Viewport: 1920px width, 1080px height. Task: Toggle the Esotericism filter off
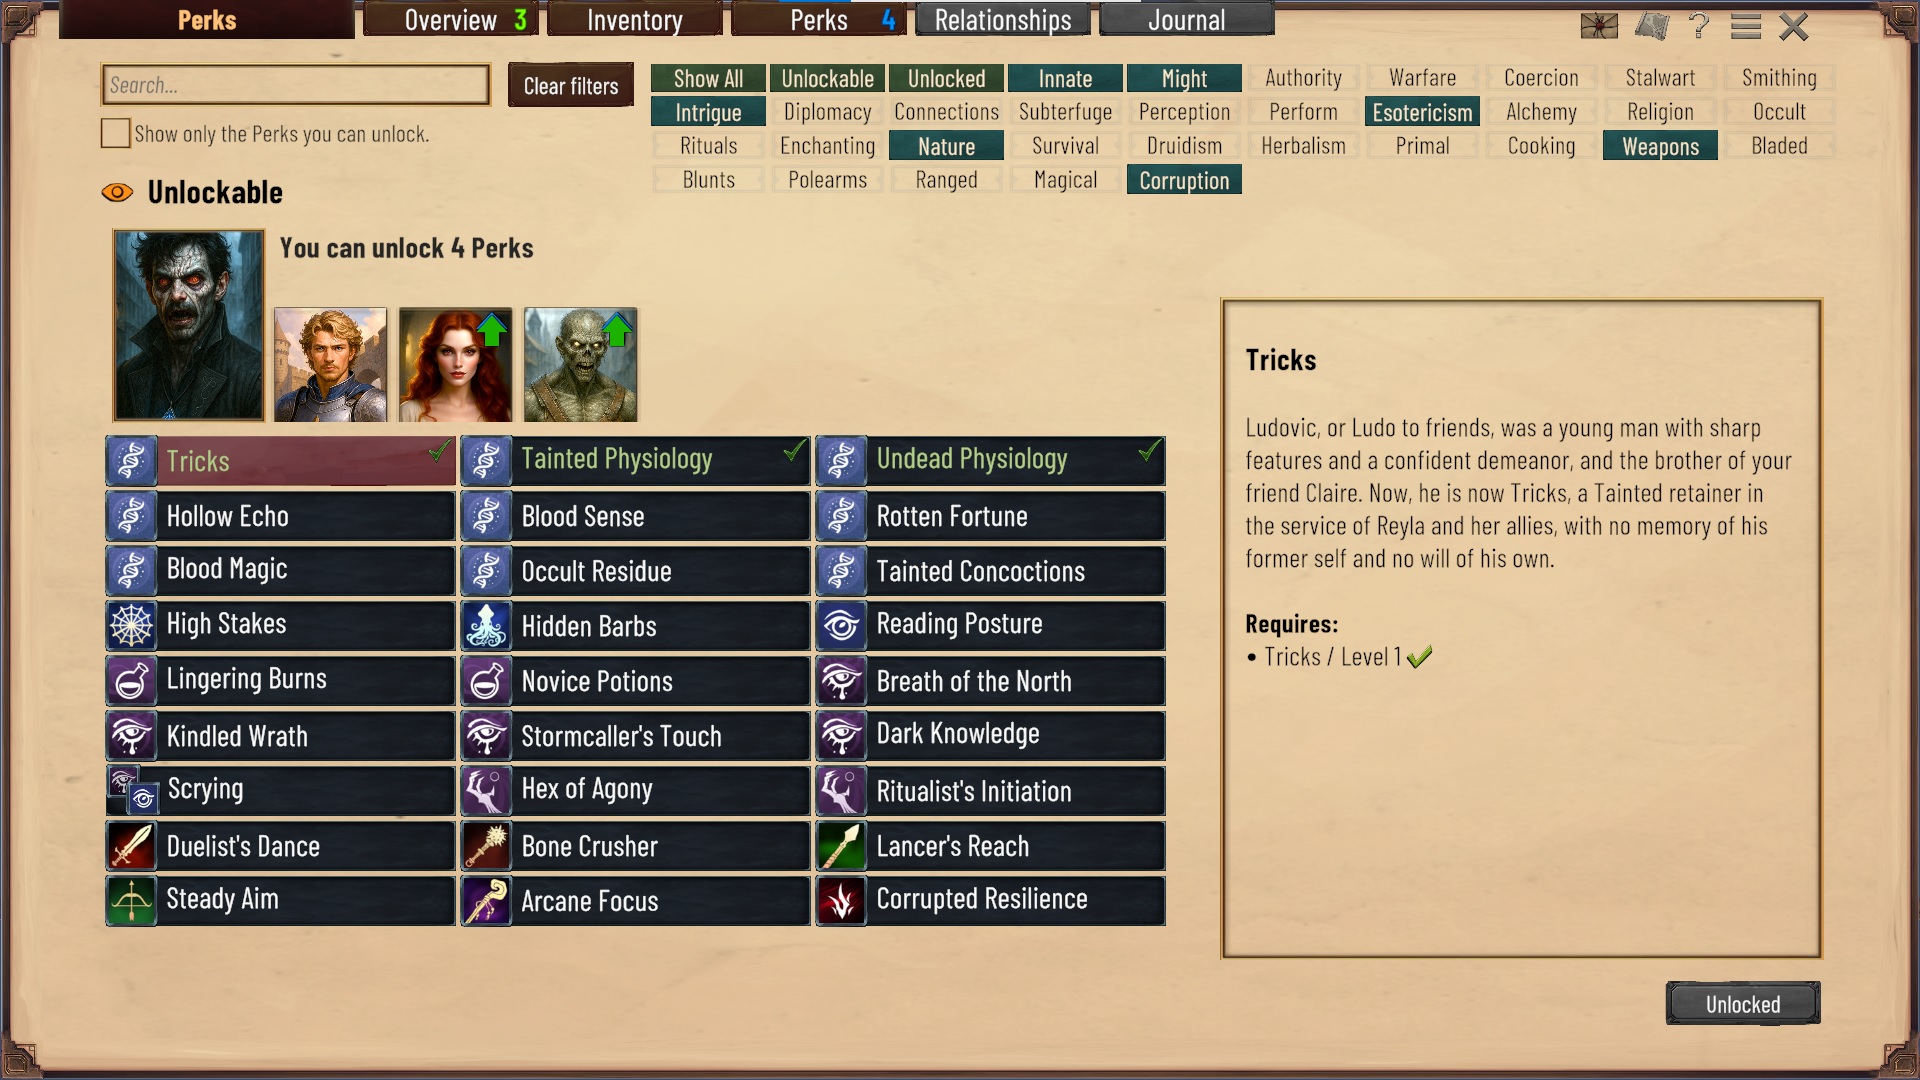tap(1422, 112)
